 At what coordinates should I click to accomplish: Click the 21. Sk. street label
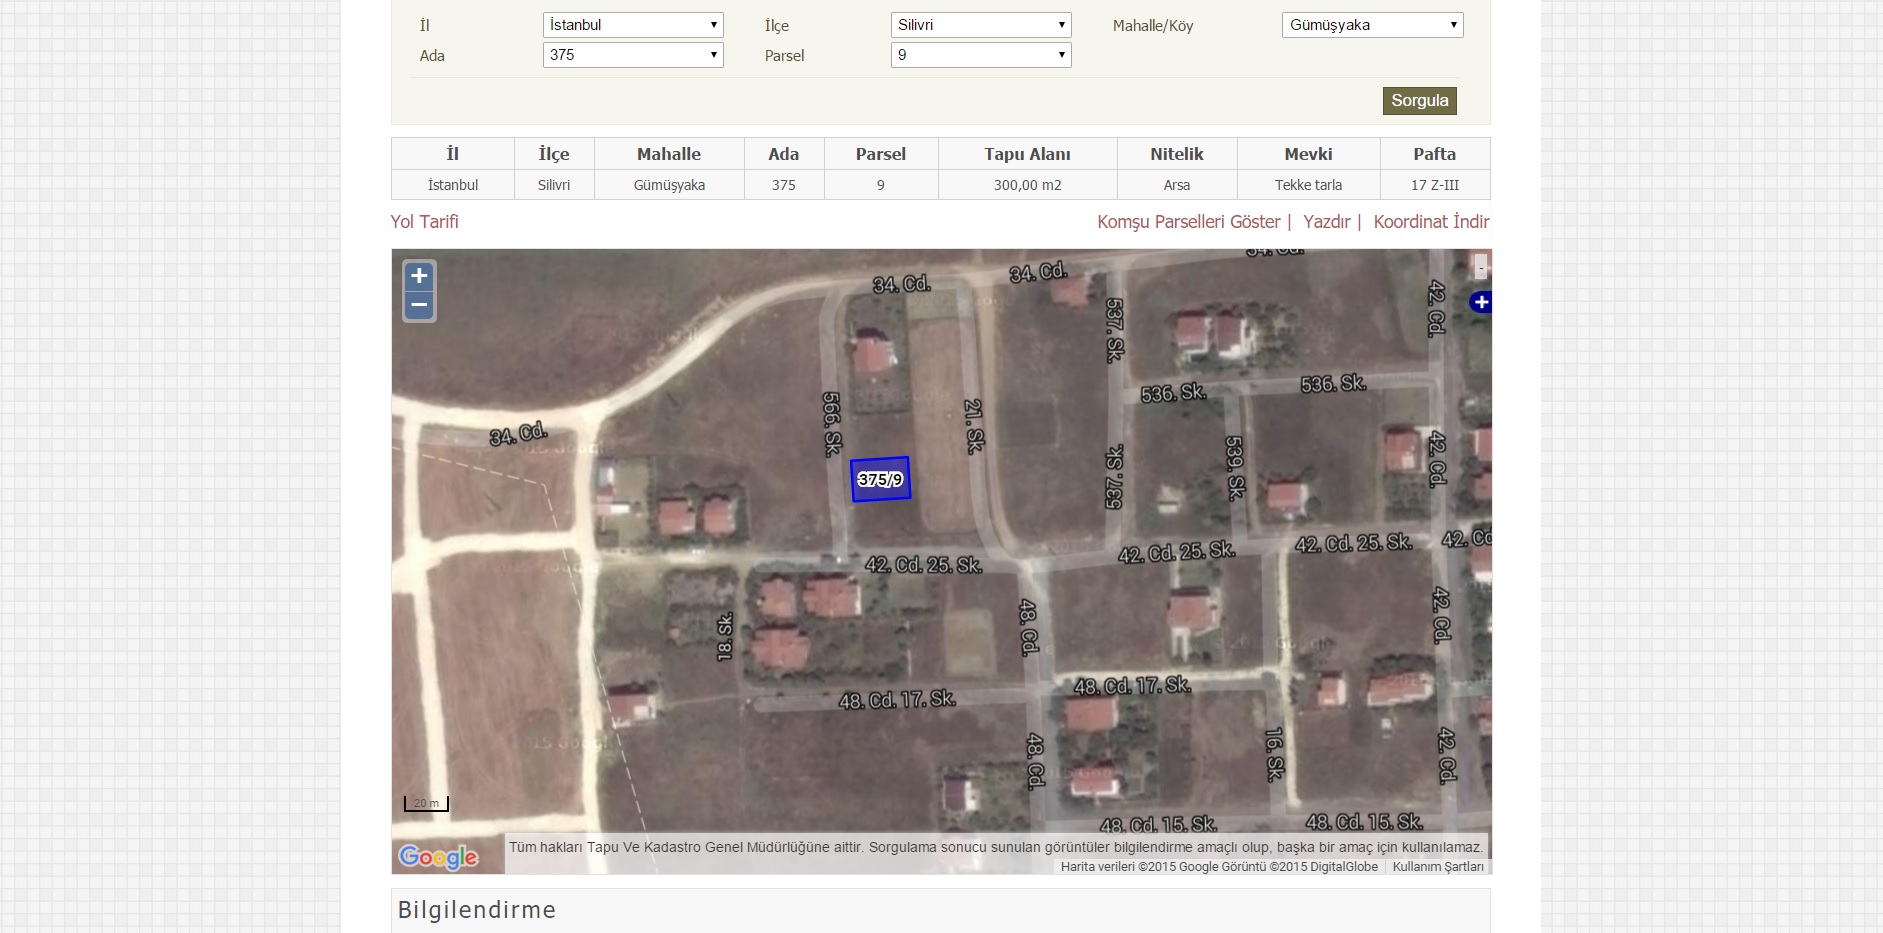point(974,427)
